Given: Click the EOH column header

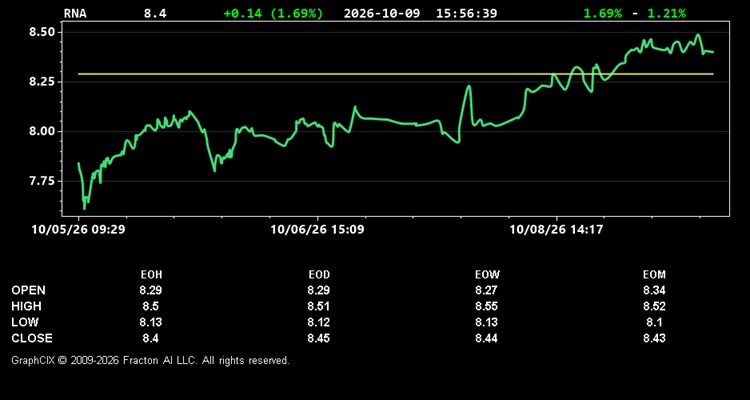Looking at the screenshot, I should coord(151,275).
